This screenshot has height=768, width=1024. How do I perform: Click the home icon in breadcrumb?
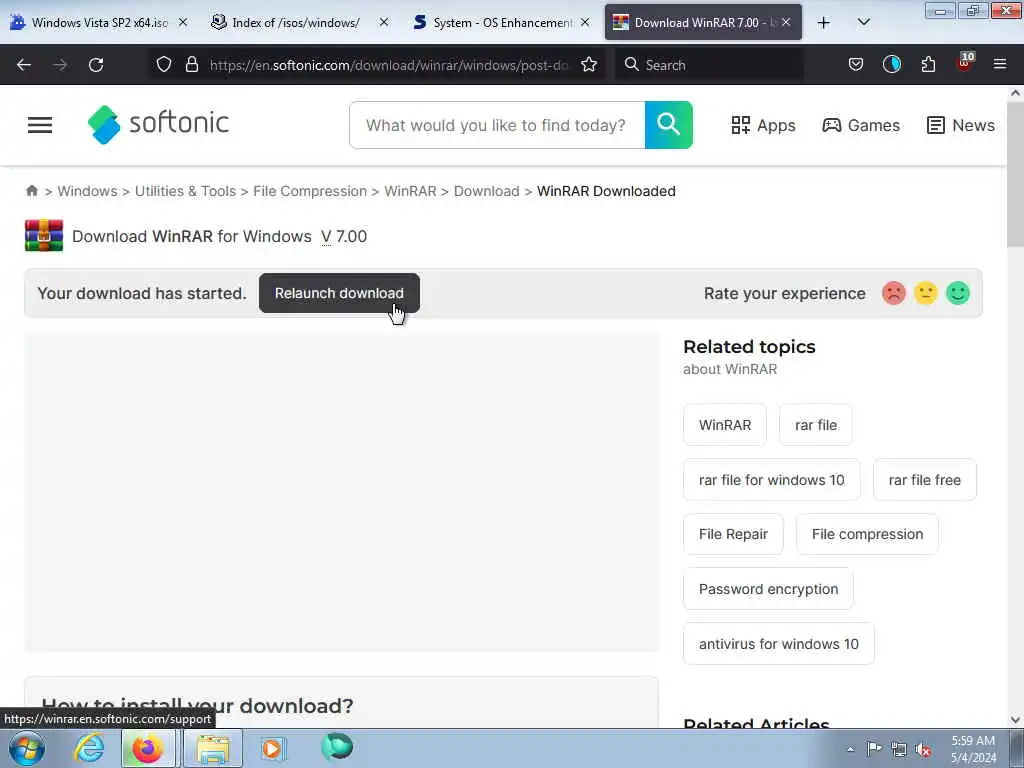tap(31, 191)
